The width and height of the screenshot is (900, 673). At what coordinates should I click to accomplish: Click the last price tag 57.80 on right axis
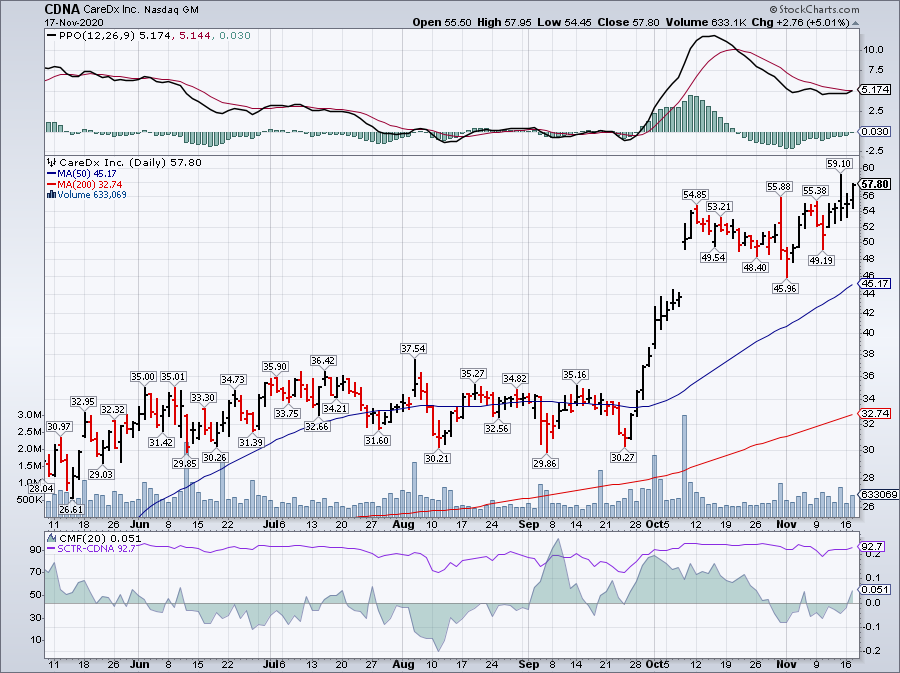(x=875, y=184)
